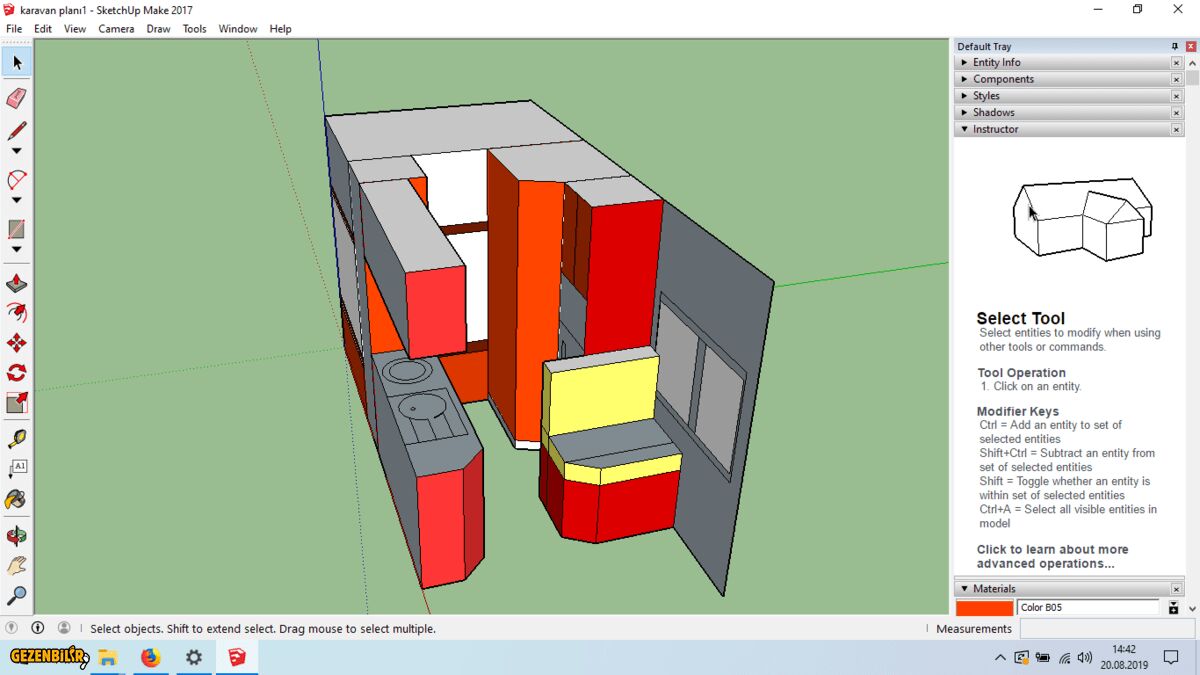This screenshot has height=675, width=1200.
Task: Expand the Components panel
Action: [x=1062, y=79]
